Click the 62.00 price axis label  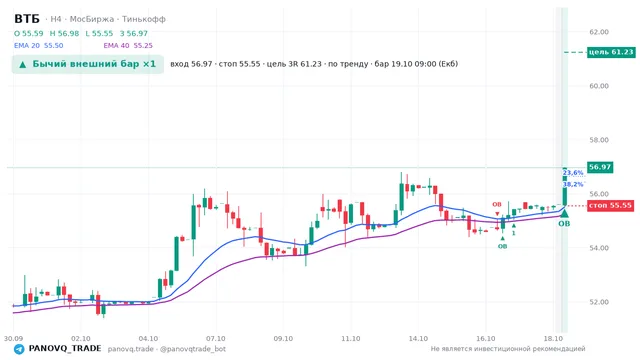(x=599, y=32)
